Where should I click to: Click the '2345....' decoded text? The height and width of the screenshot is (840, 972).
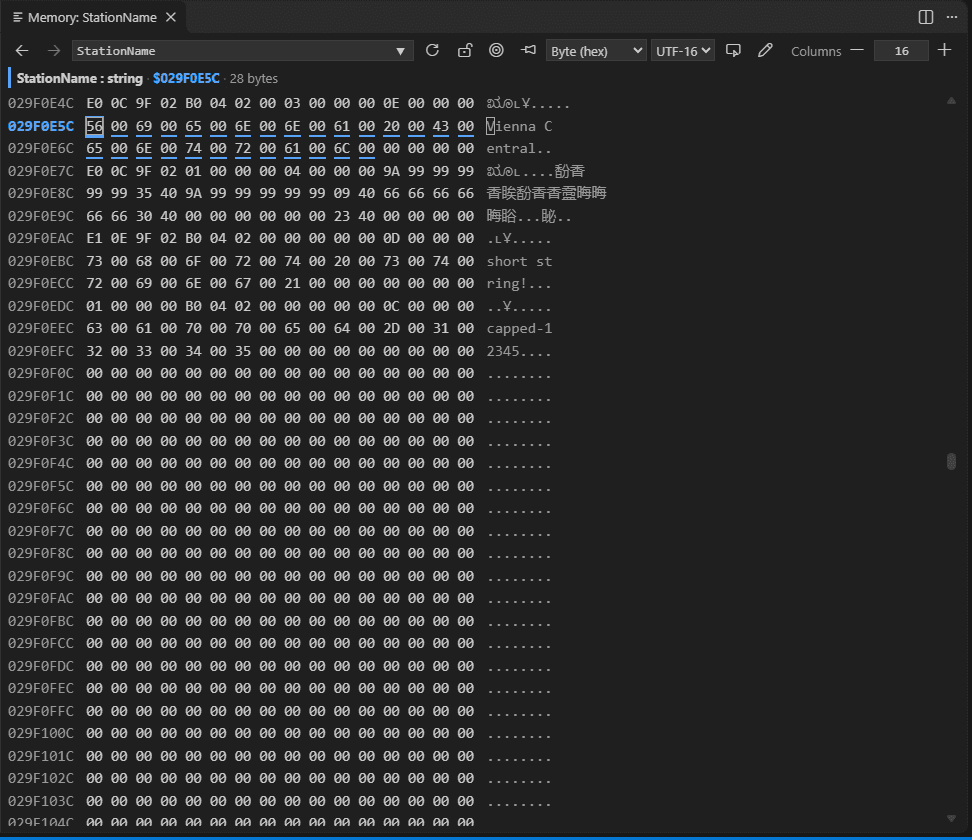click(x=519, y=351)
